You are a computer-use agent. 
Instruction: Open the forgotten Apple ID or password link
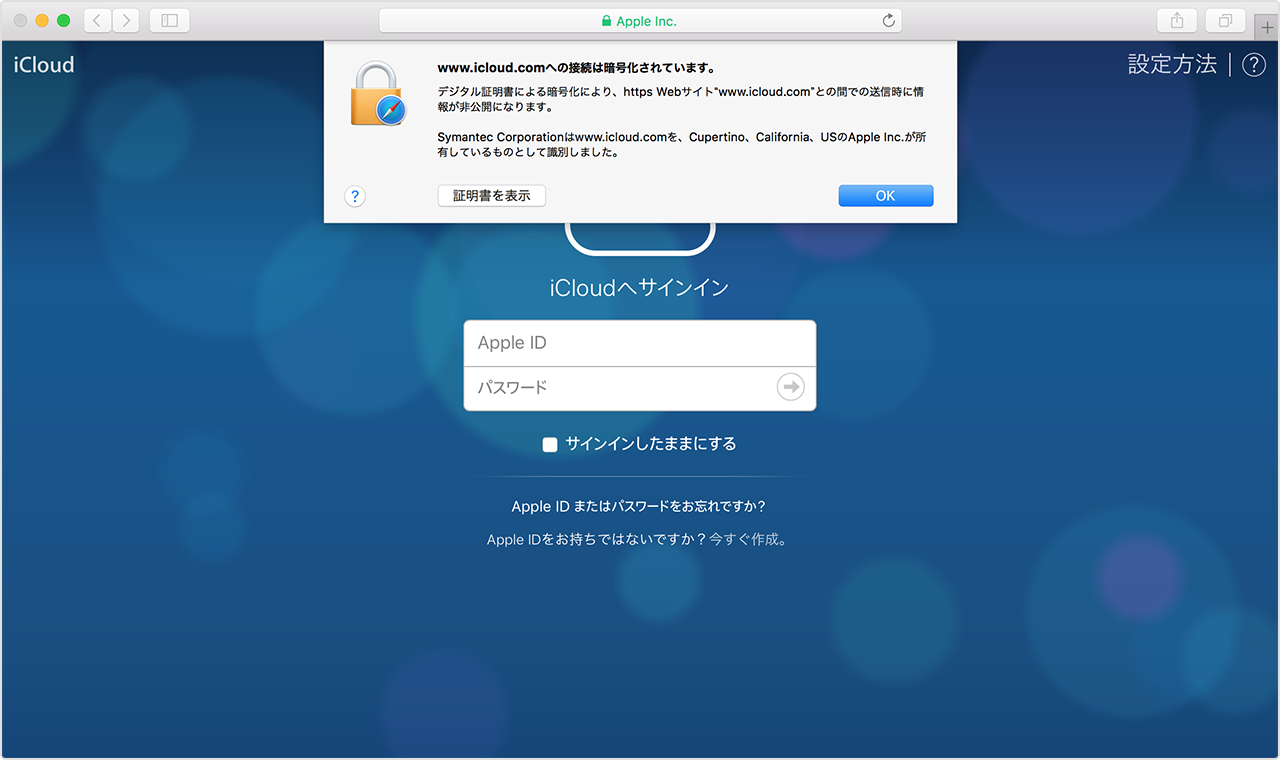(x=639, y=506)
